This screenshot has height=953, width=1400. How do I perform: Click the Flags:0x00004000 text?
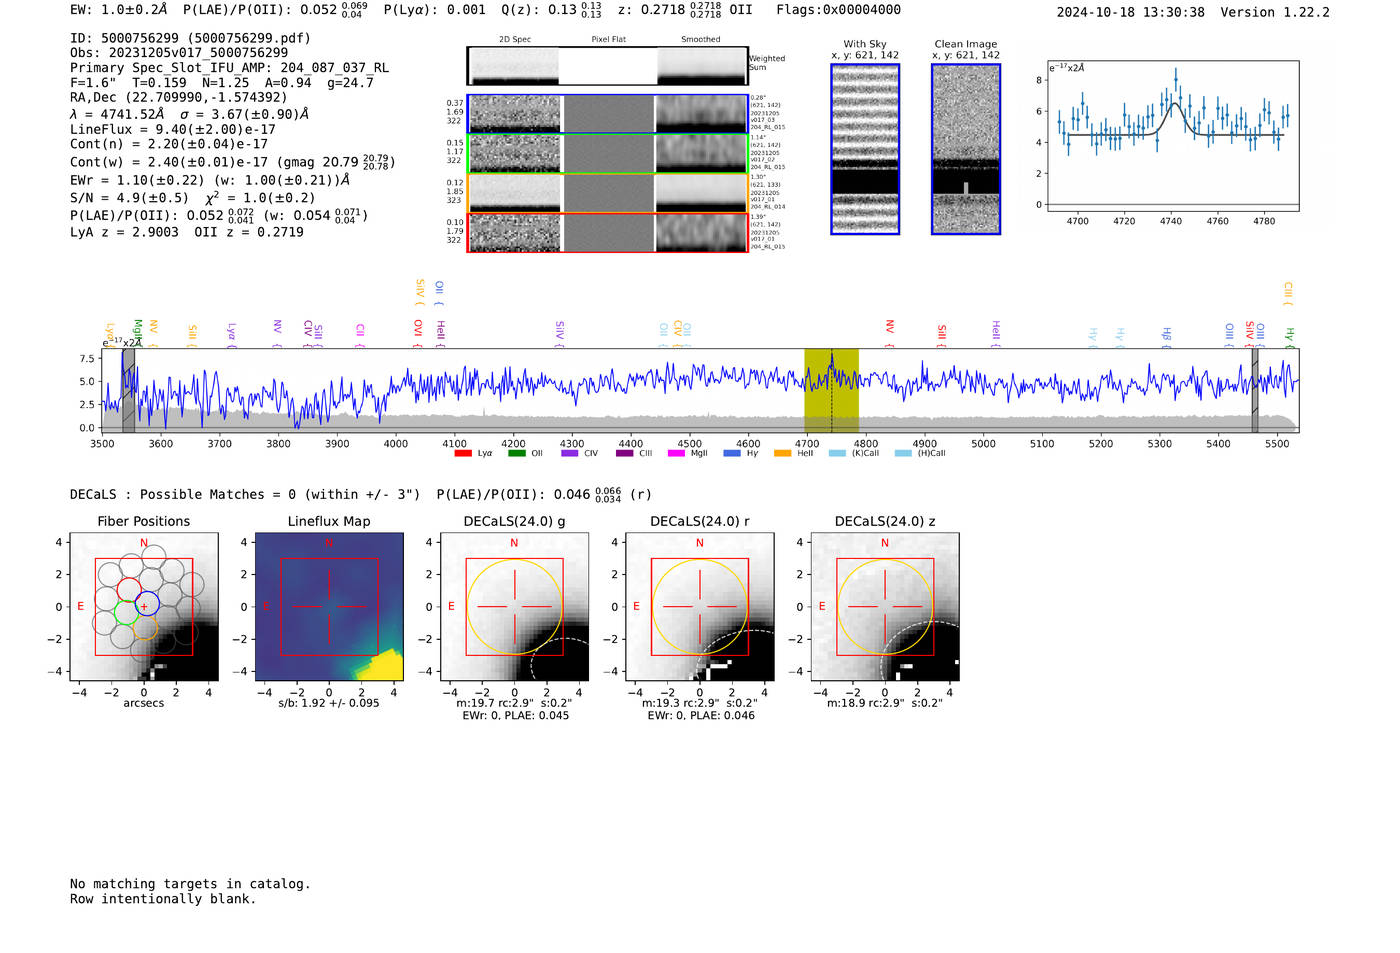(838, 10)
